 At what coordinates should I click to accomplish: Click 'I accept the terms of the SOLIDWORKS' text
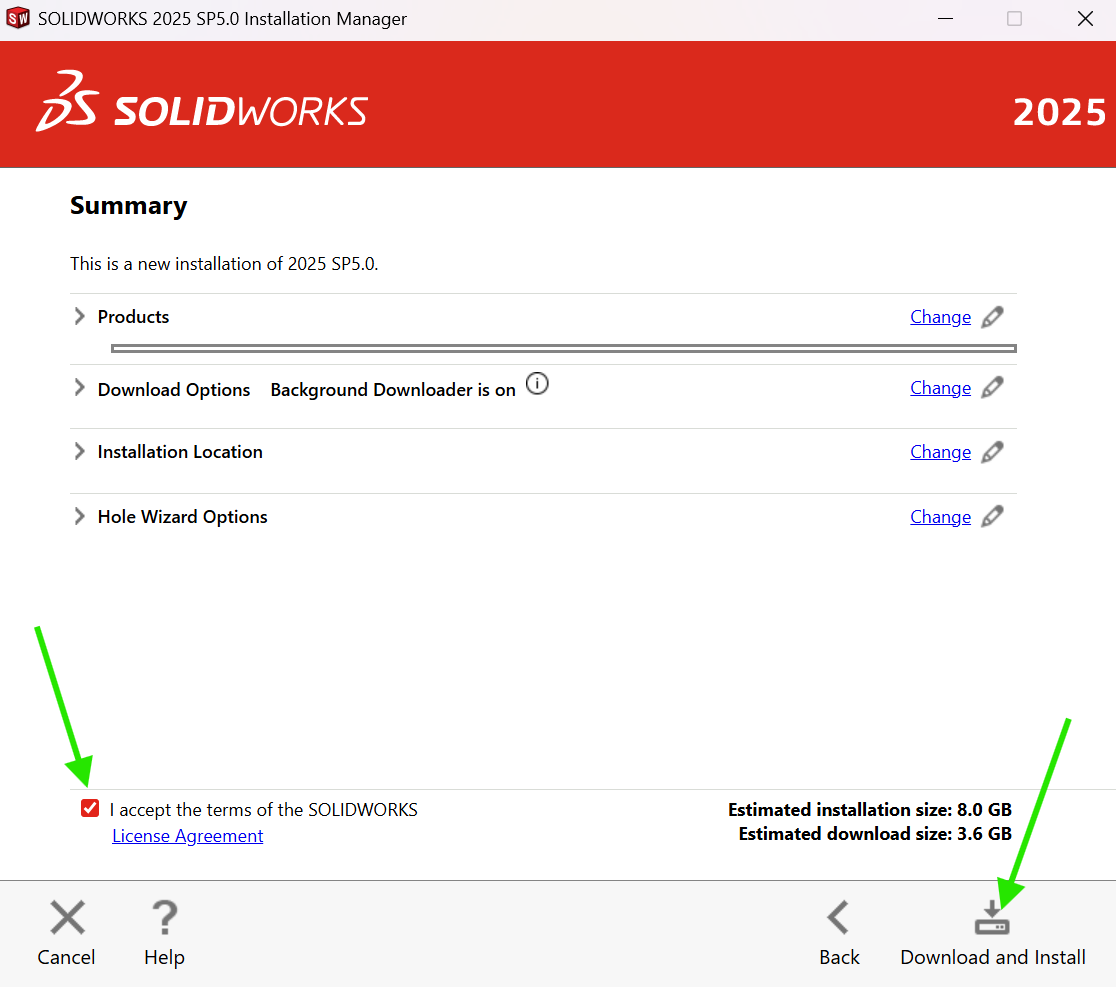(263, 810)
